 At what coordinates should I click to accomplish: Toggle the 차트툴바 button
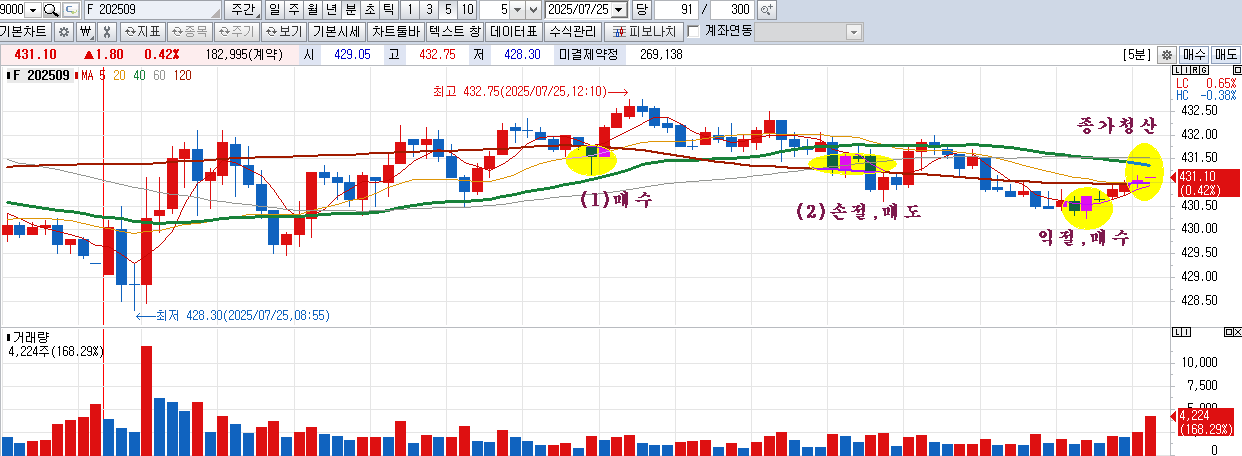(x=396, y=31)
